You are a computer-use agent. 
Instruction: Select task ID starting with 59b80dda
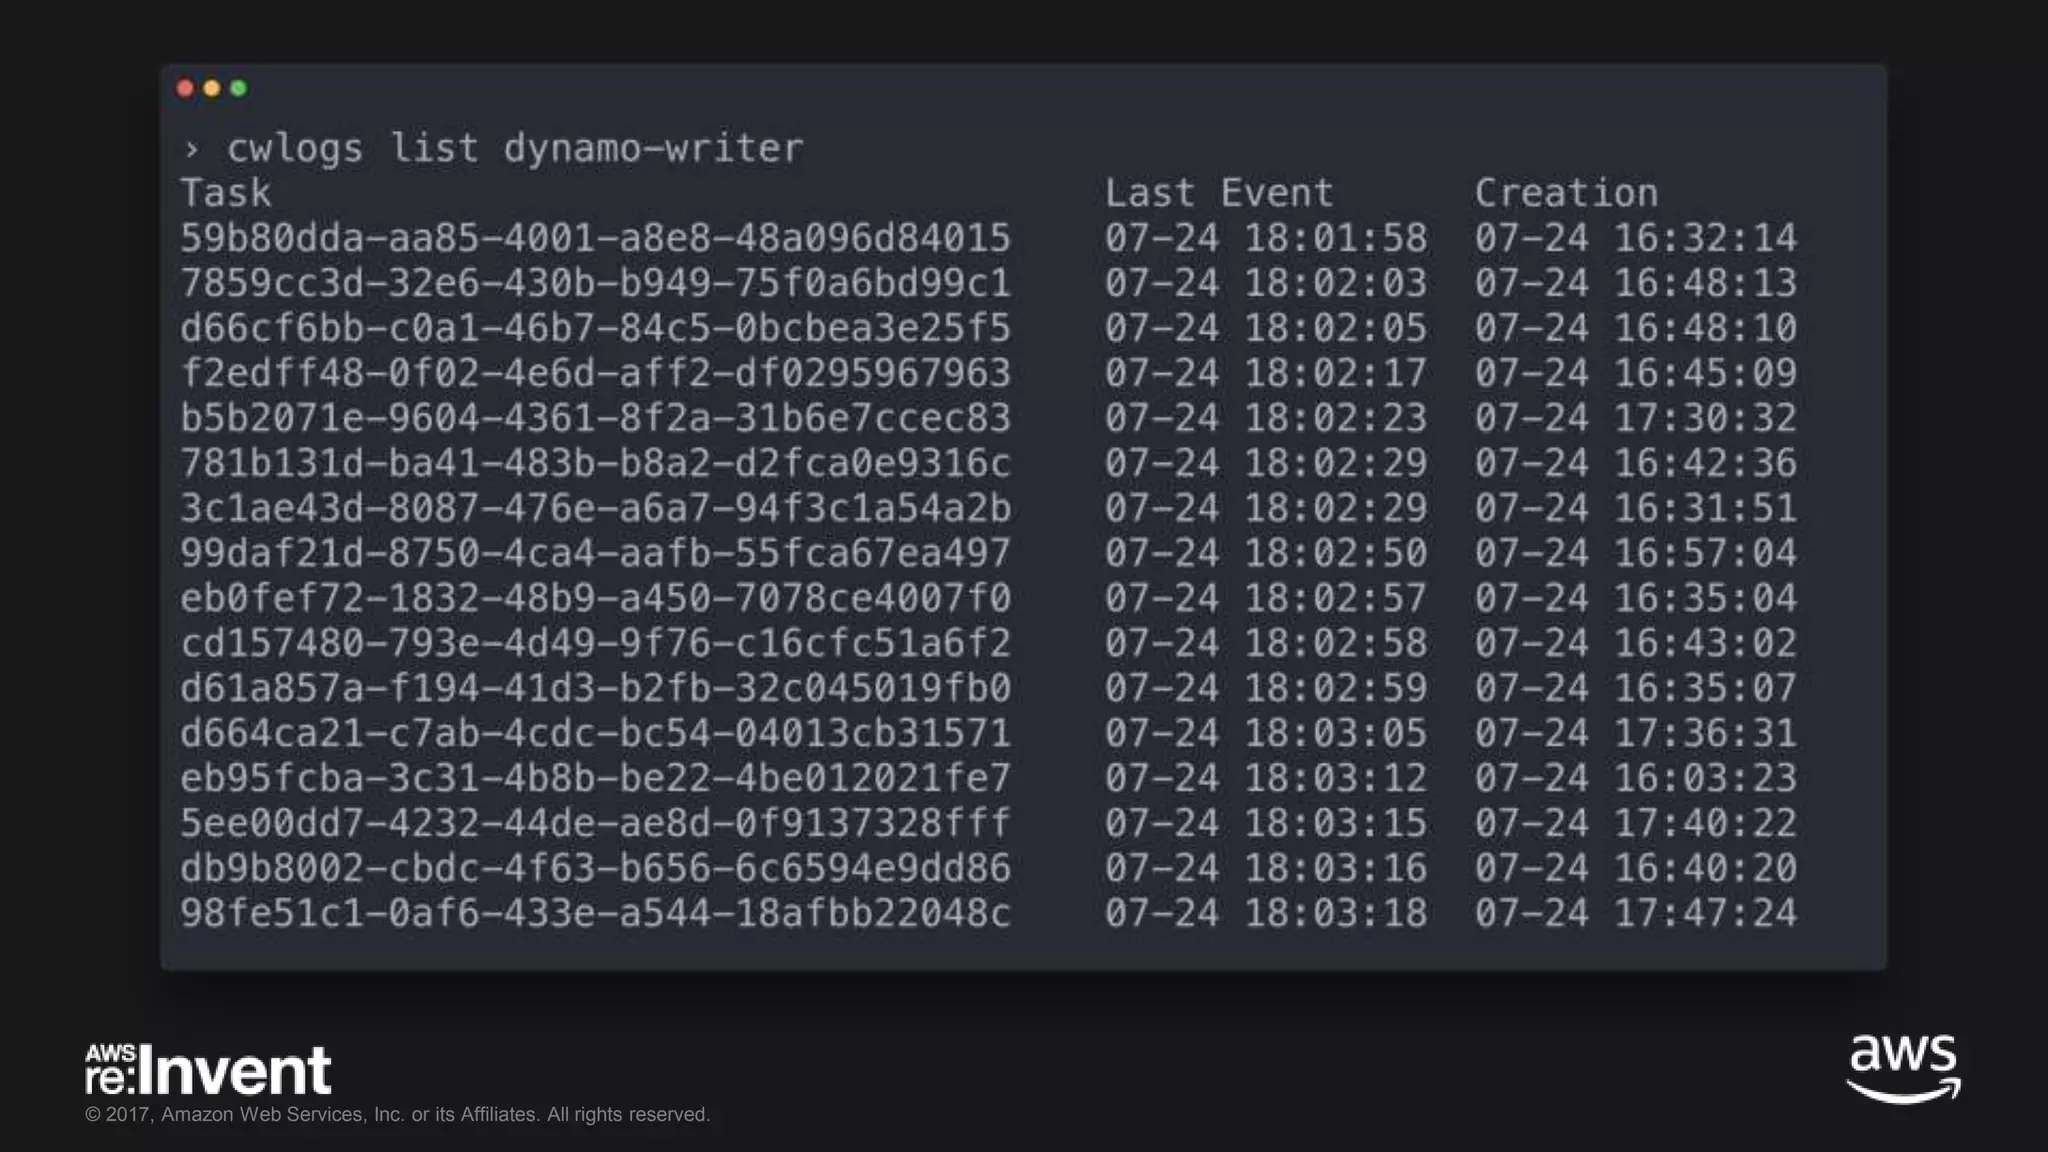pyautogui.click(x=596, y=238)
